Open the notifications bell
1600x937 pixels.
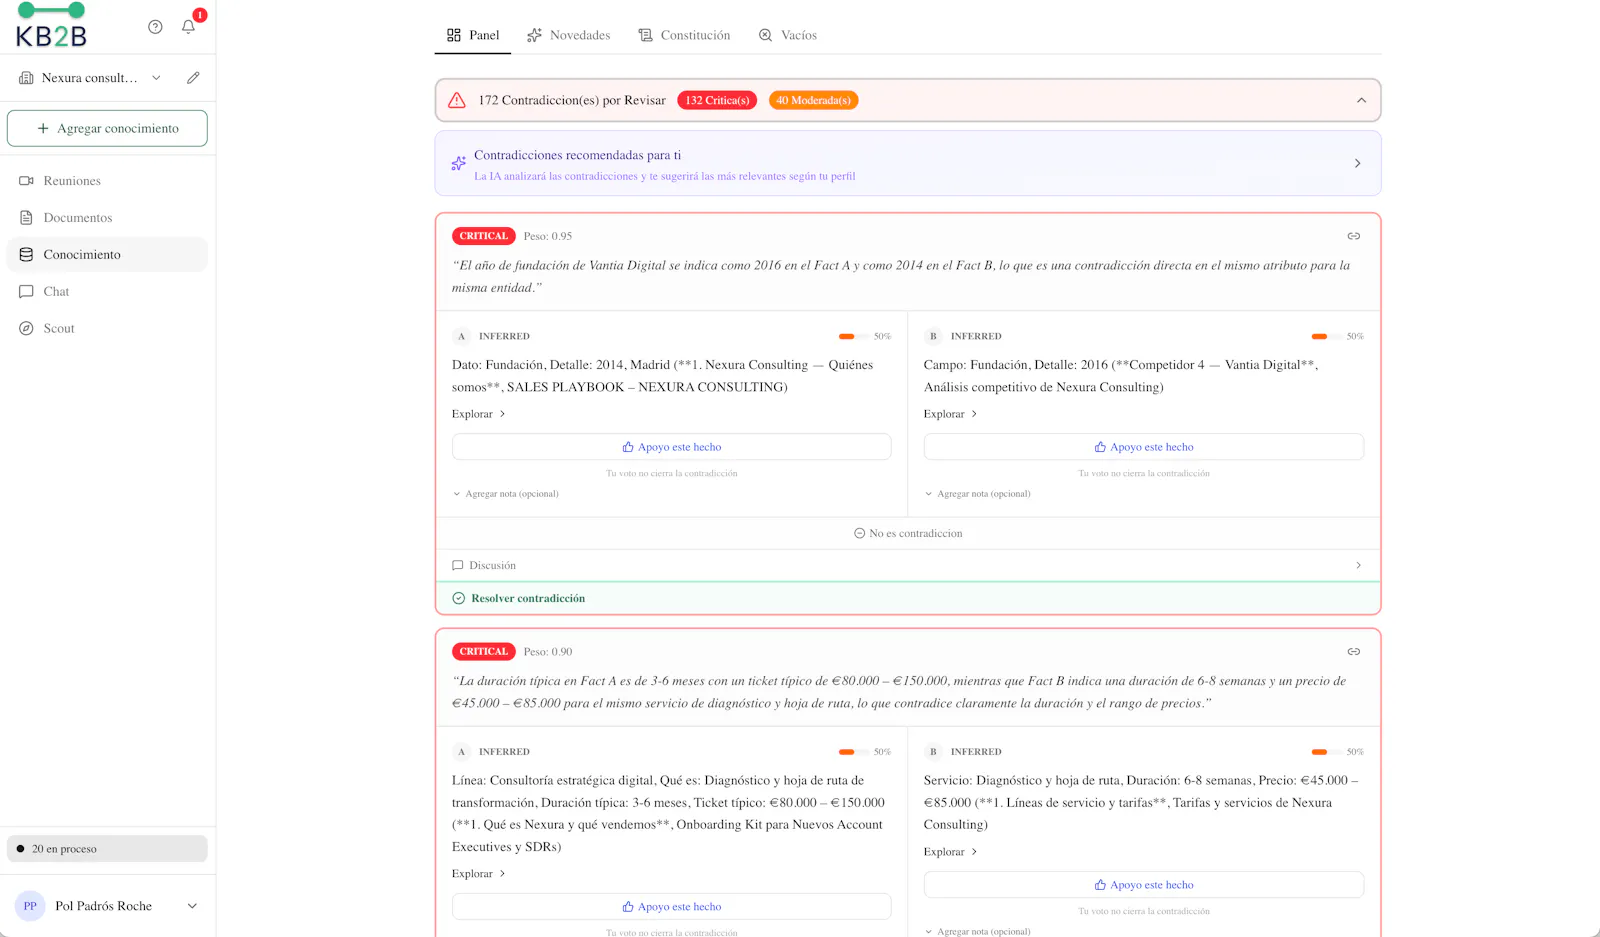click(x=188, y=27)
